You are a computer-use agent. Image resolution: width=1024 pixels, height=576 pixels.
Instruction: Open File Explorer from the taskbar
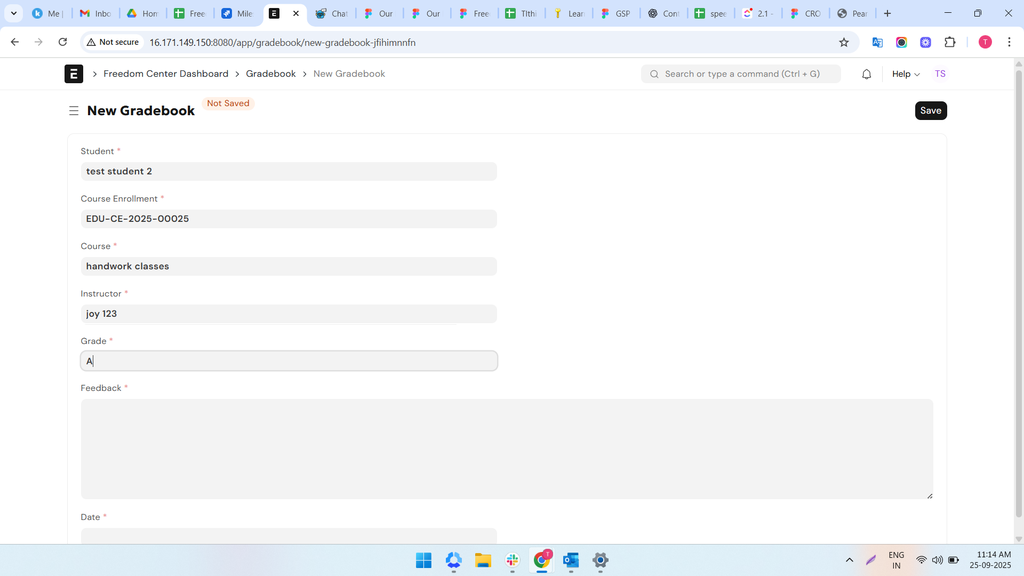[483, 560]
